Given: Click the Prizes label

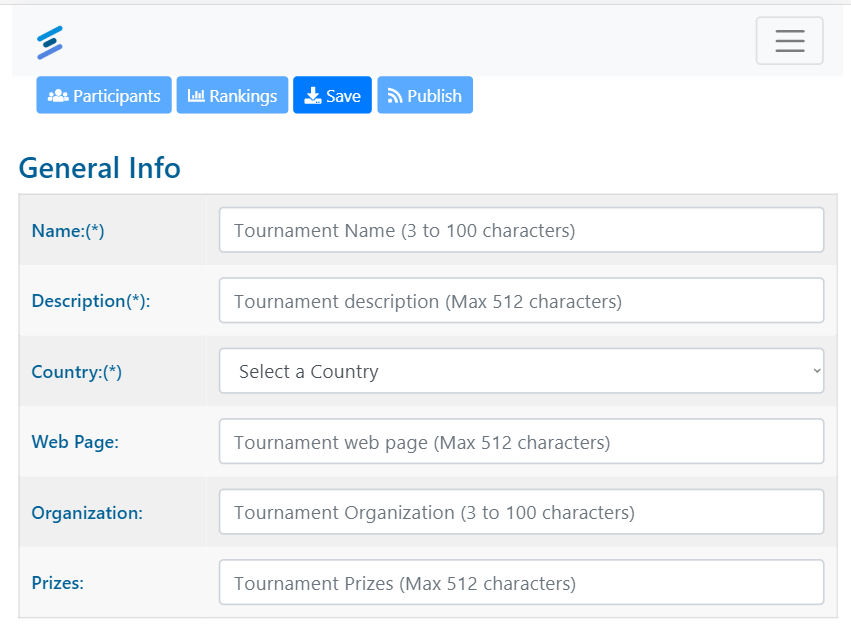Looking at the screenshot, I should pyautogui.click(x=58, y=583).
